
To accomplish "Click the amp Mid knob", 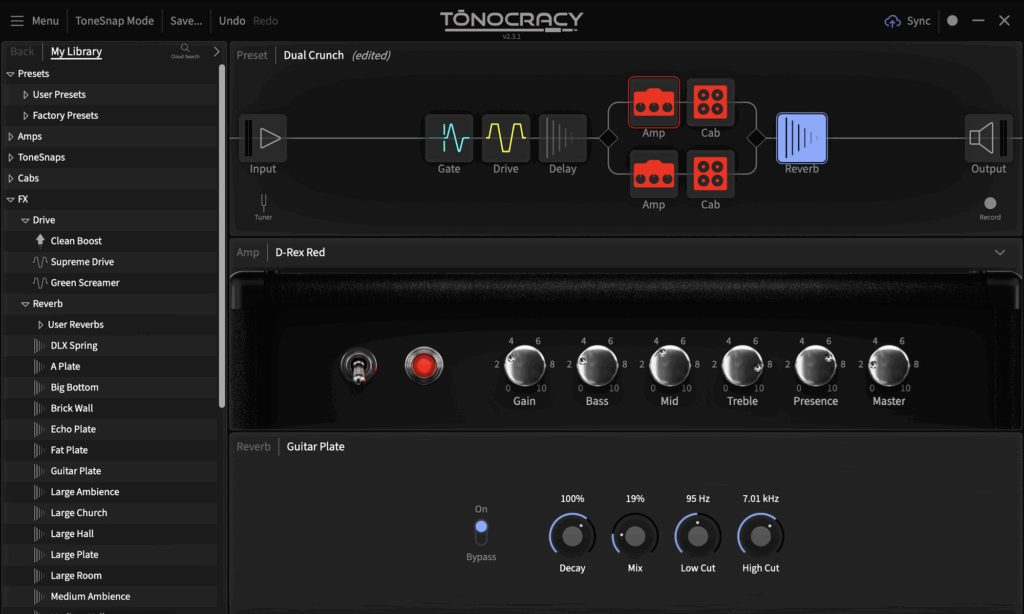I will [x=669, y=366].
